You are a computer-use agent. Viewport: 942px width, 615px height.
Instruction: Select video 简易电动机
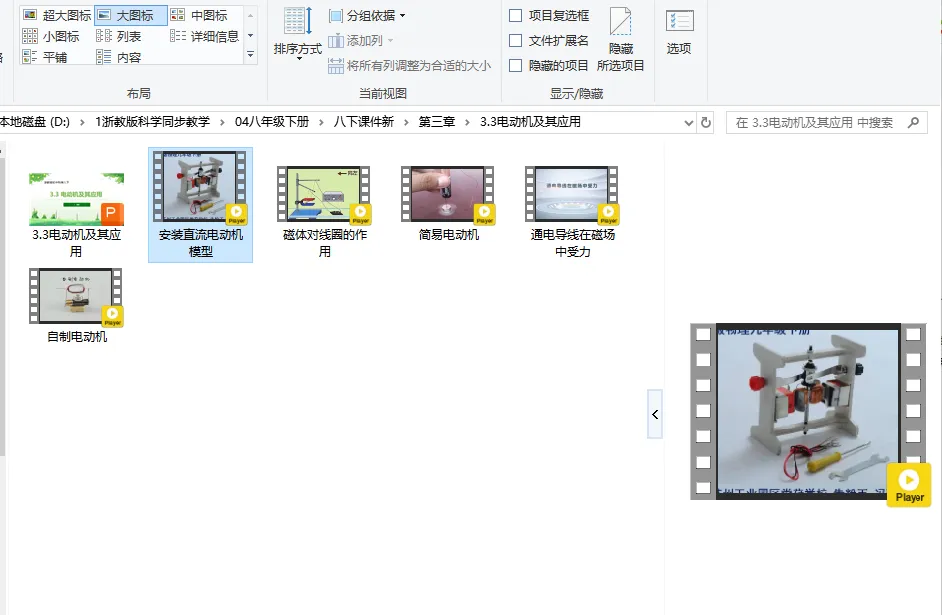point(449,203)
